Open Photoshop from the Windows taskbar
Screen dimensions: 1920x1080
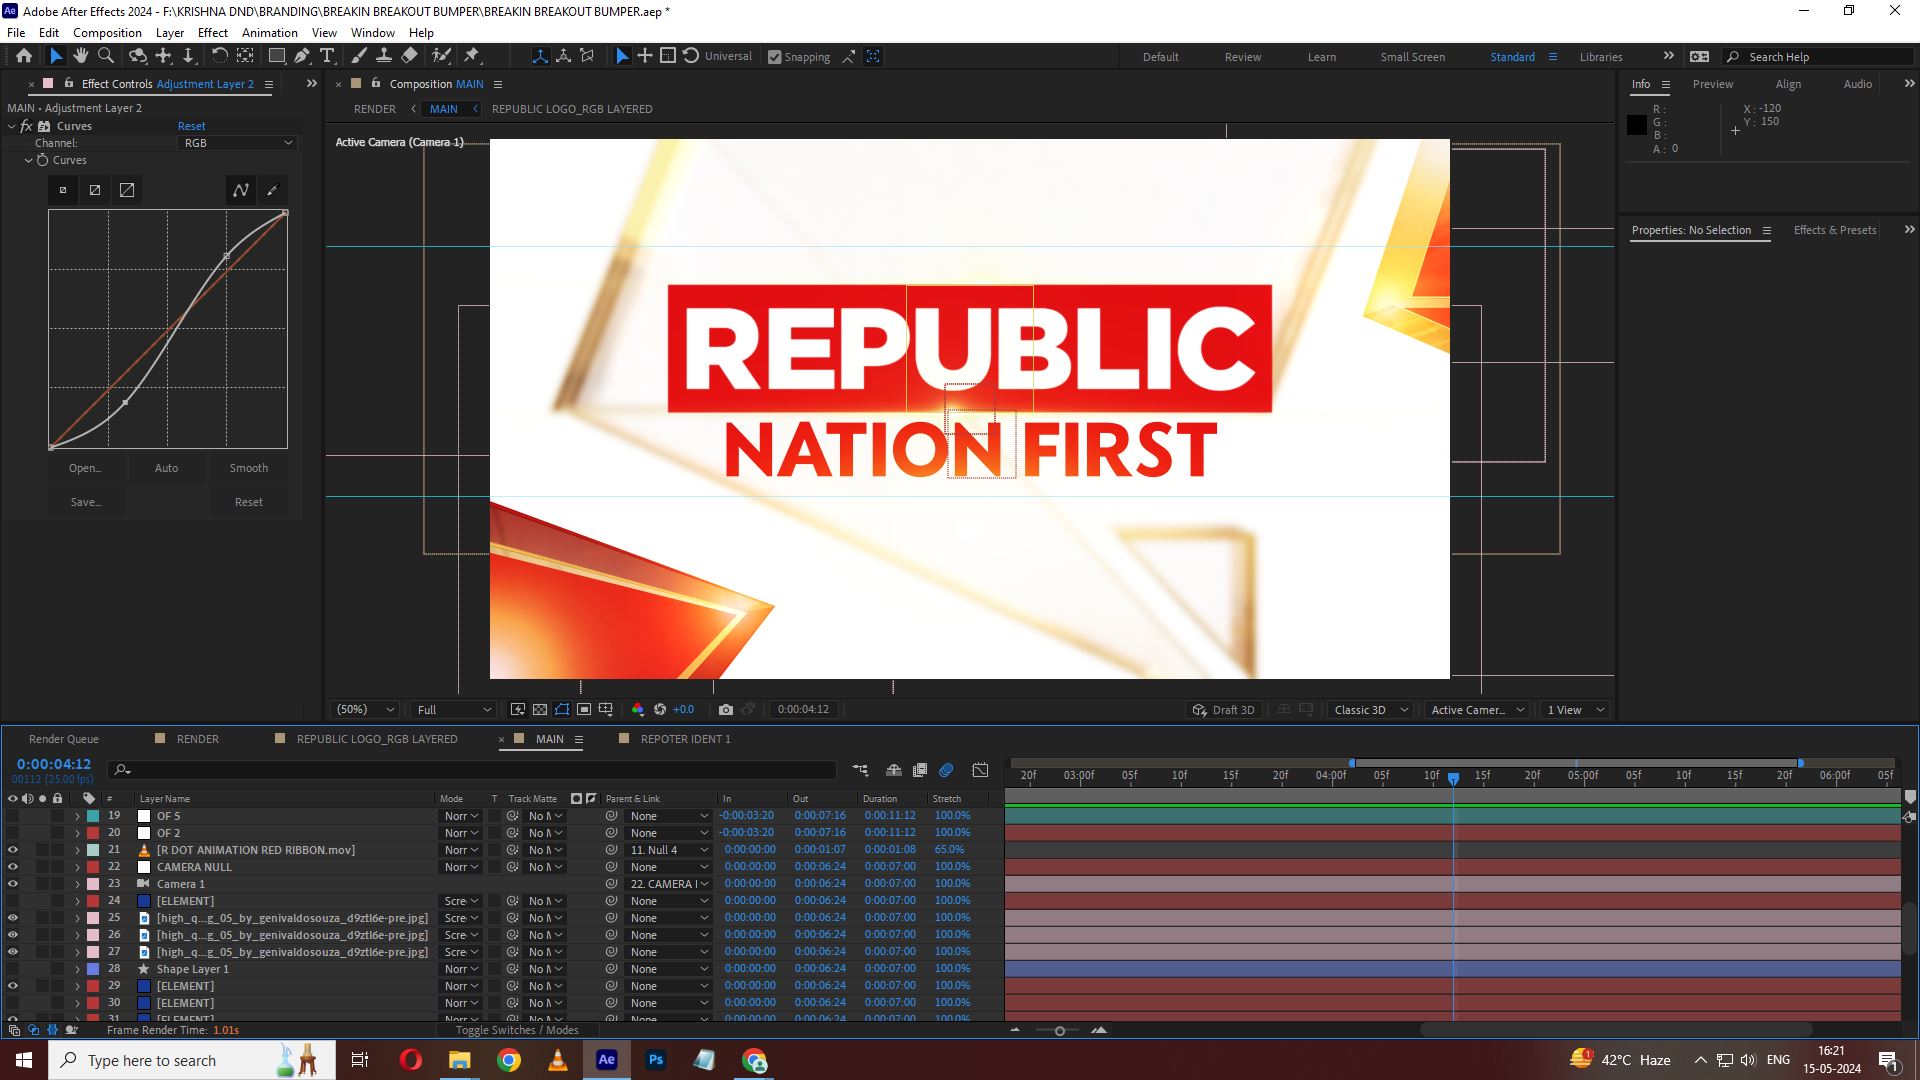656,1060
